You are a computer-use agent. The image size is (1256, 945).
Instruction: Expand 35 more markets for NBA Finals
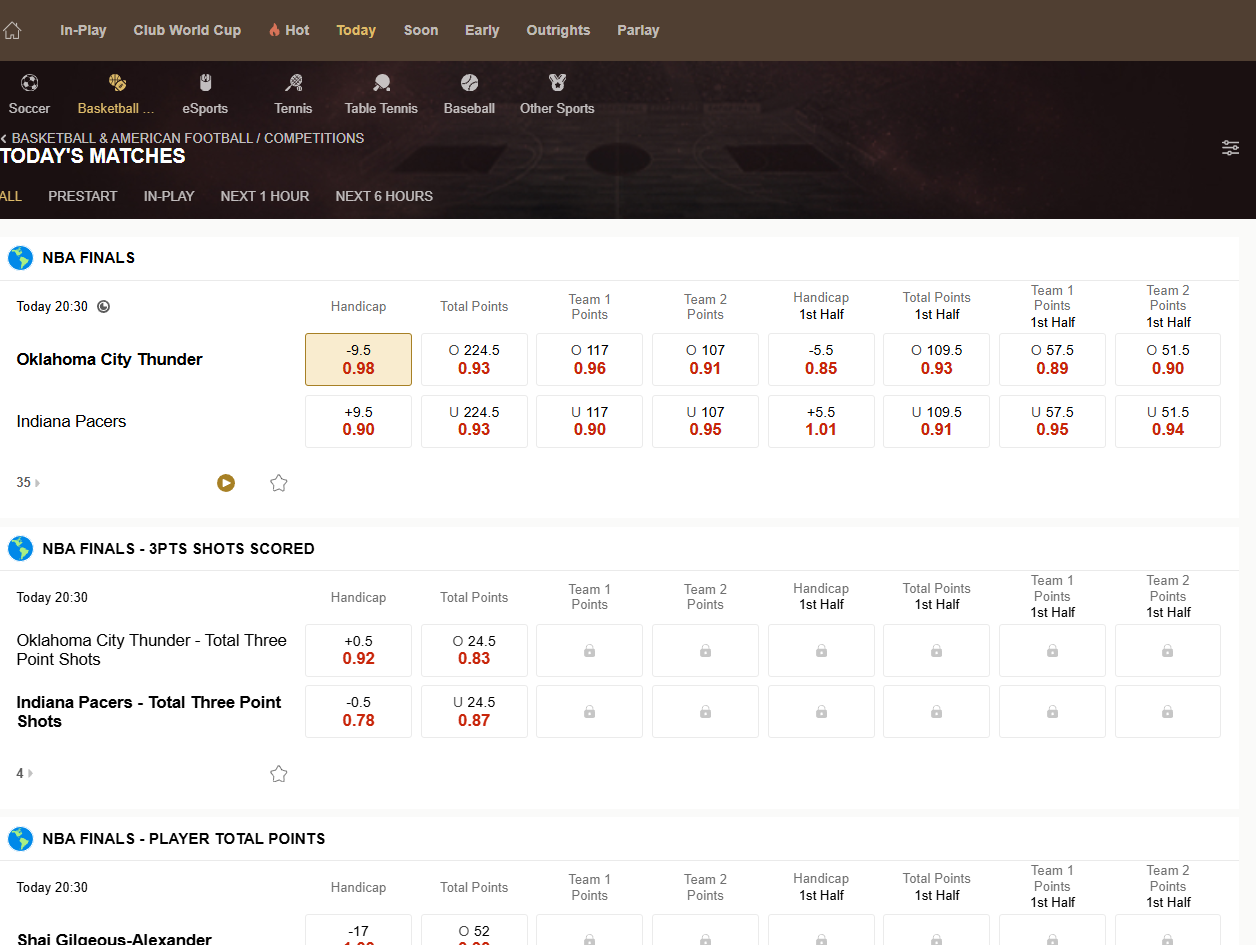tap(28, 483)
